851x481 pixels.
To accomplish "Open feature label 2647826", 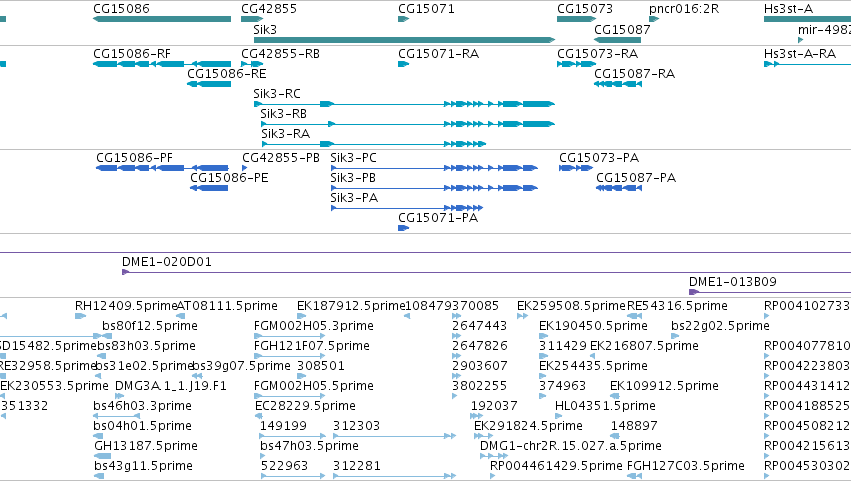I will (x=480, y=346).
